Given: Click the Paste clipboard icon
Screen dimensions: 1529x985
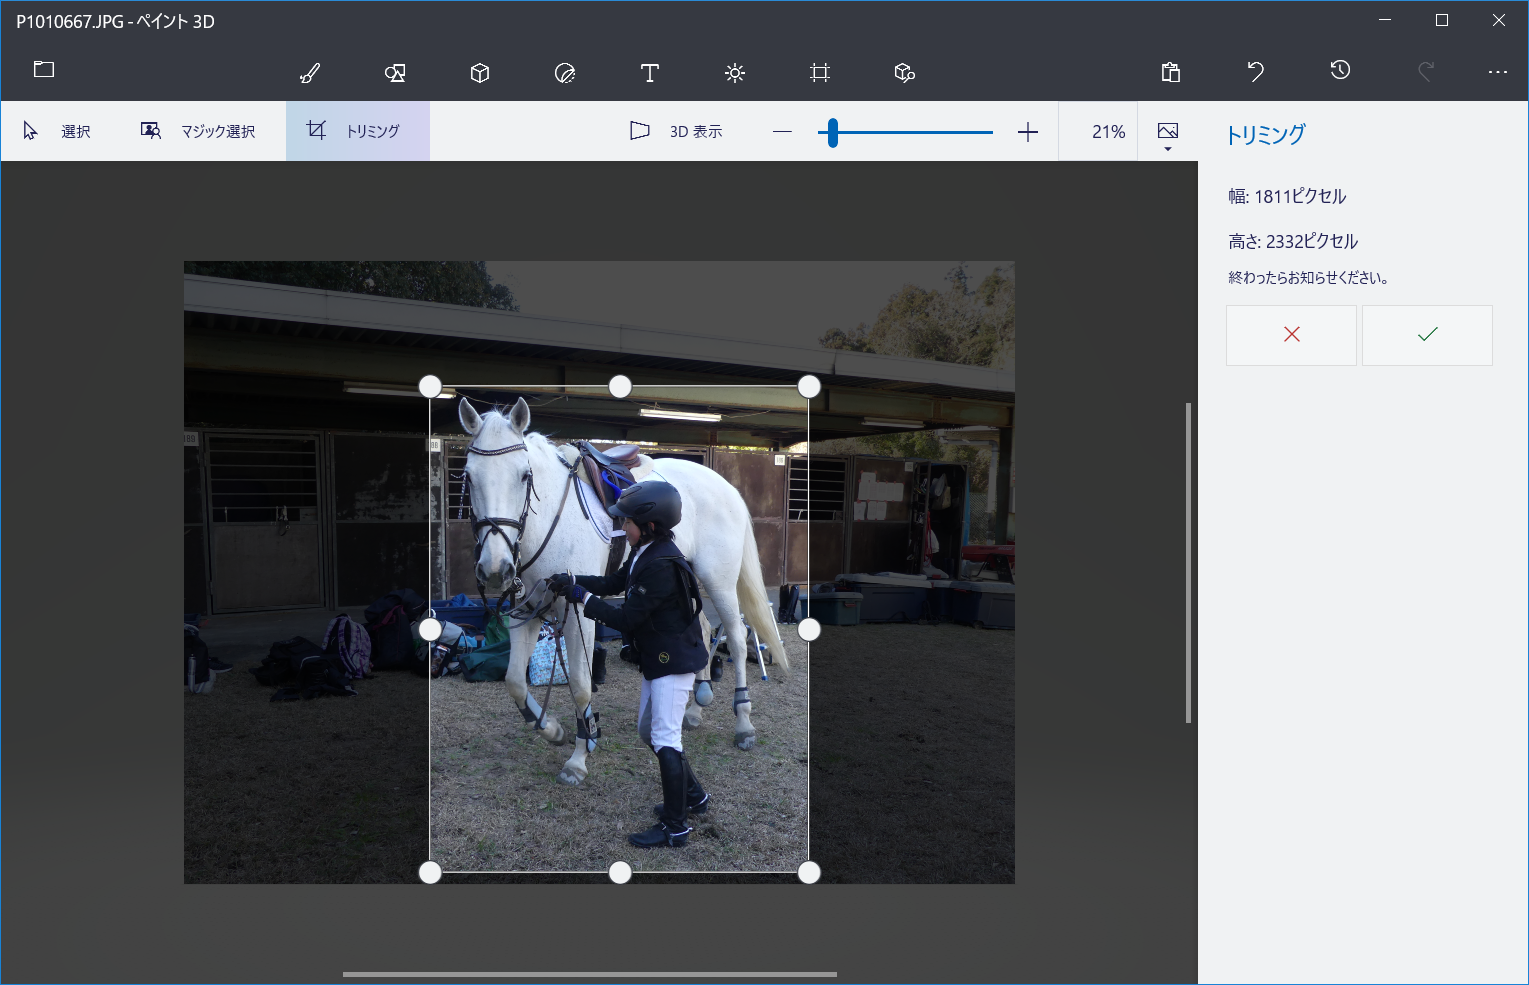Looking at the screenshot, I should [x=1171, y=72].
